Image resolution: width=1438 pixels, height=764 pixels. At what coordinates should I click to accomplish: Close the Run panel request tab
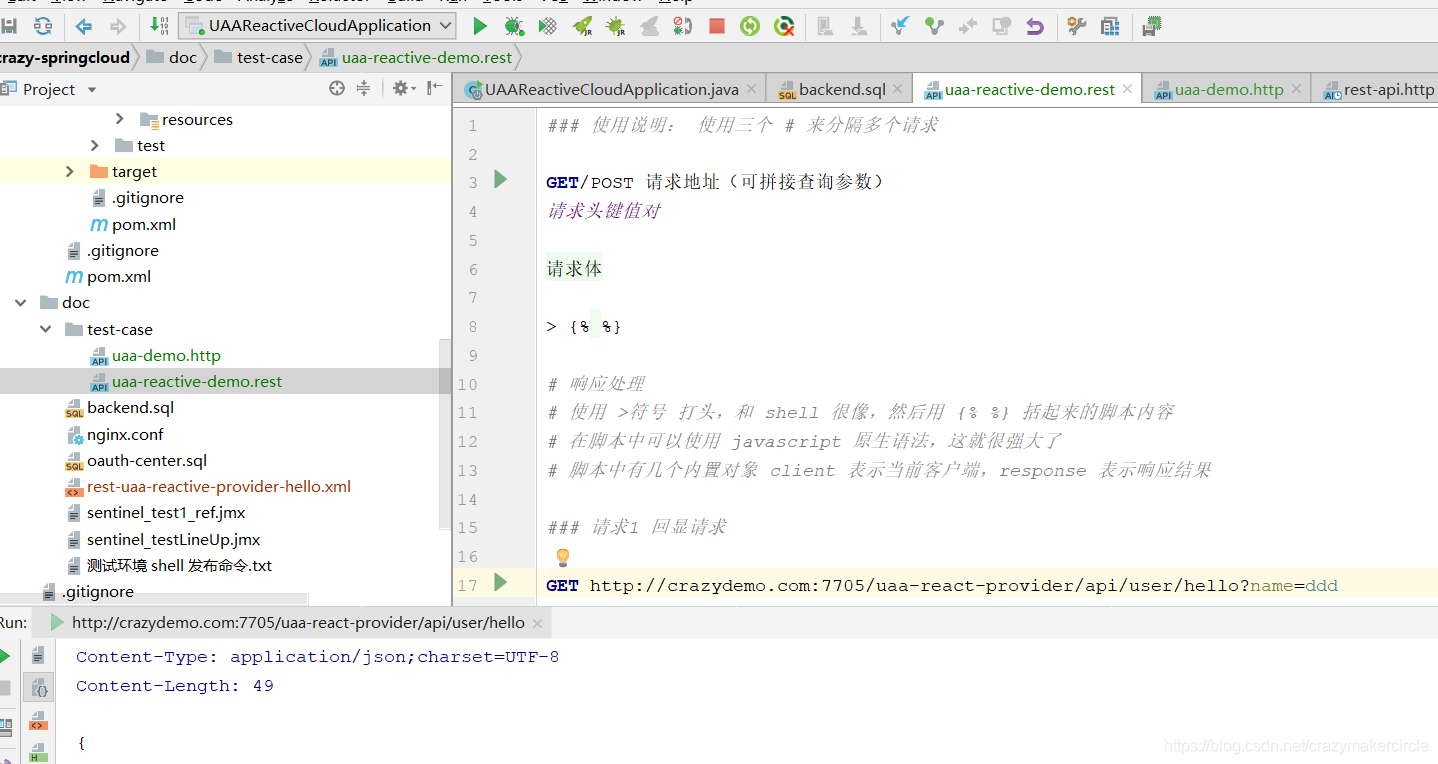(x=538, y=623)
